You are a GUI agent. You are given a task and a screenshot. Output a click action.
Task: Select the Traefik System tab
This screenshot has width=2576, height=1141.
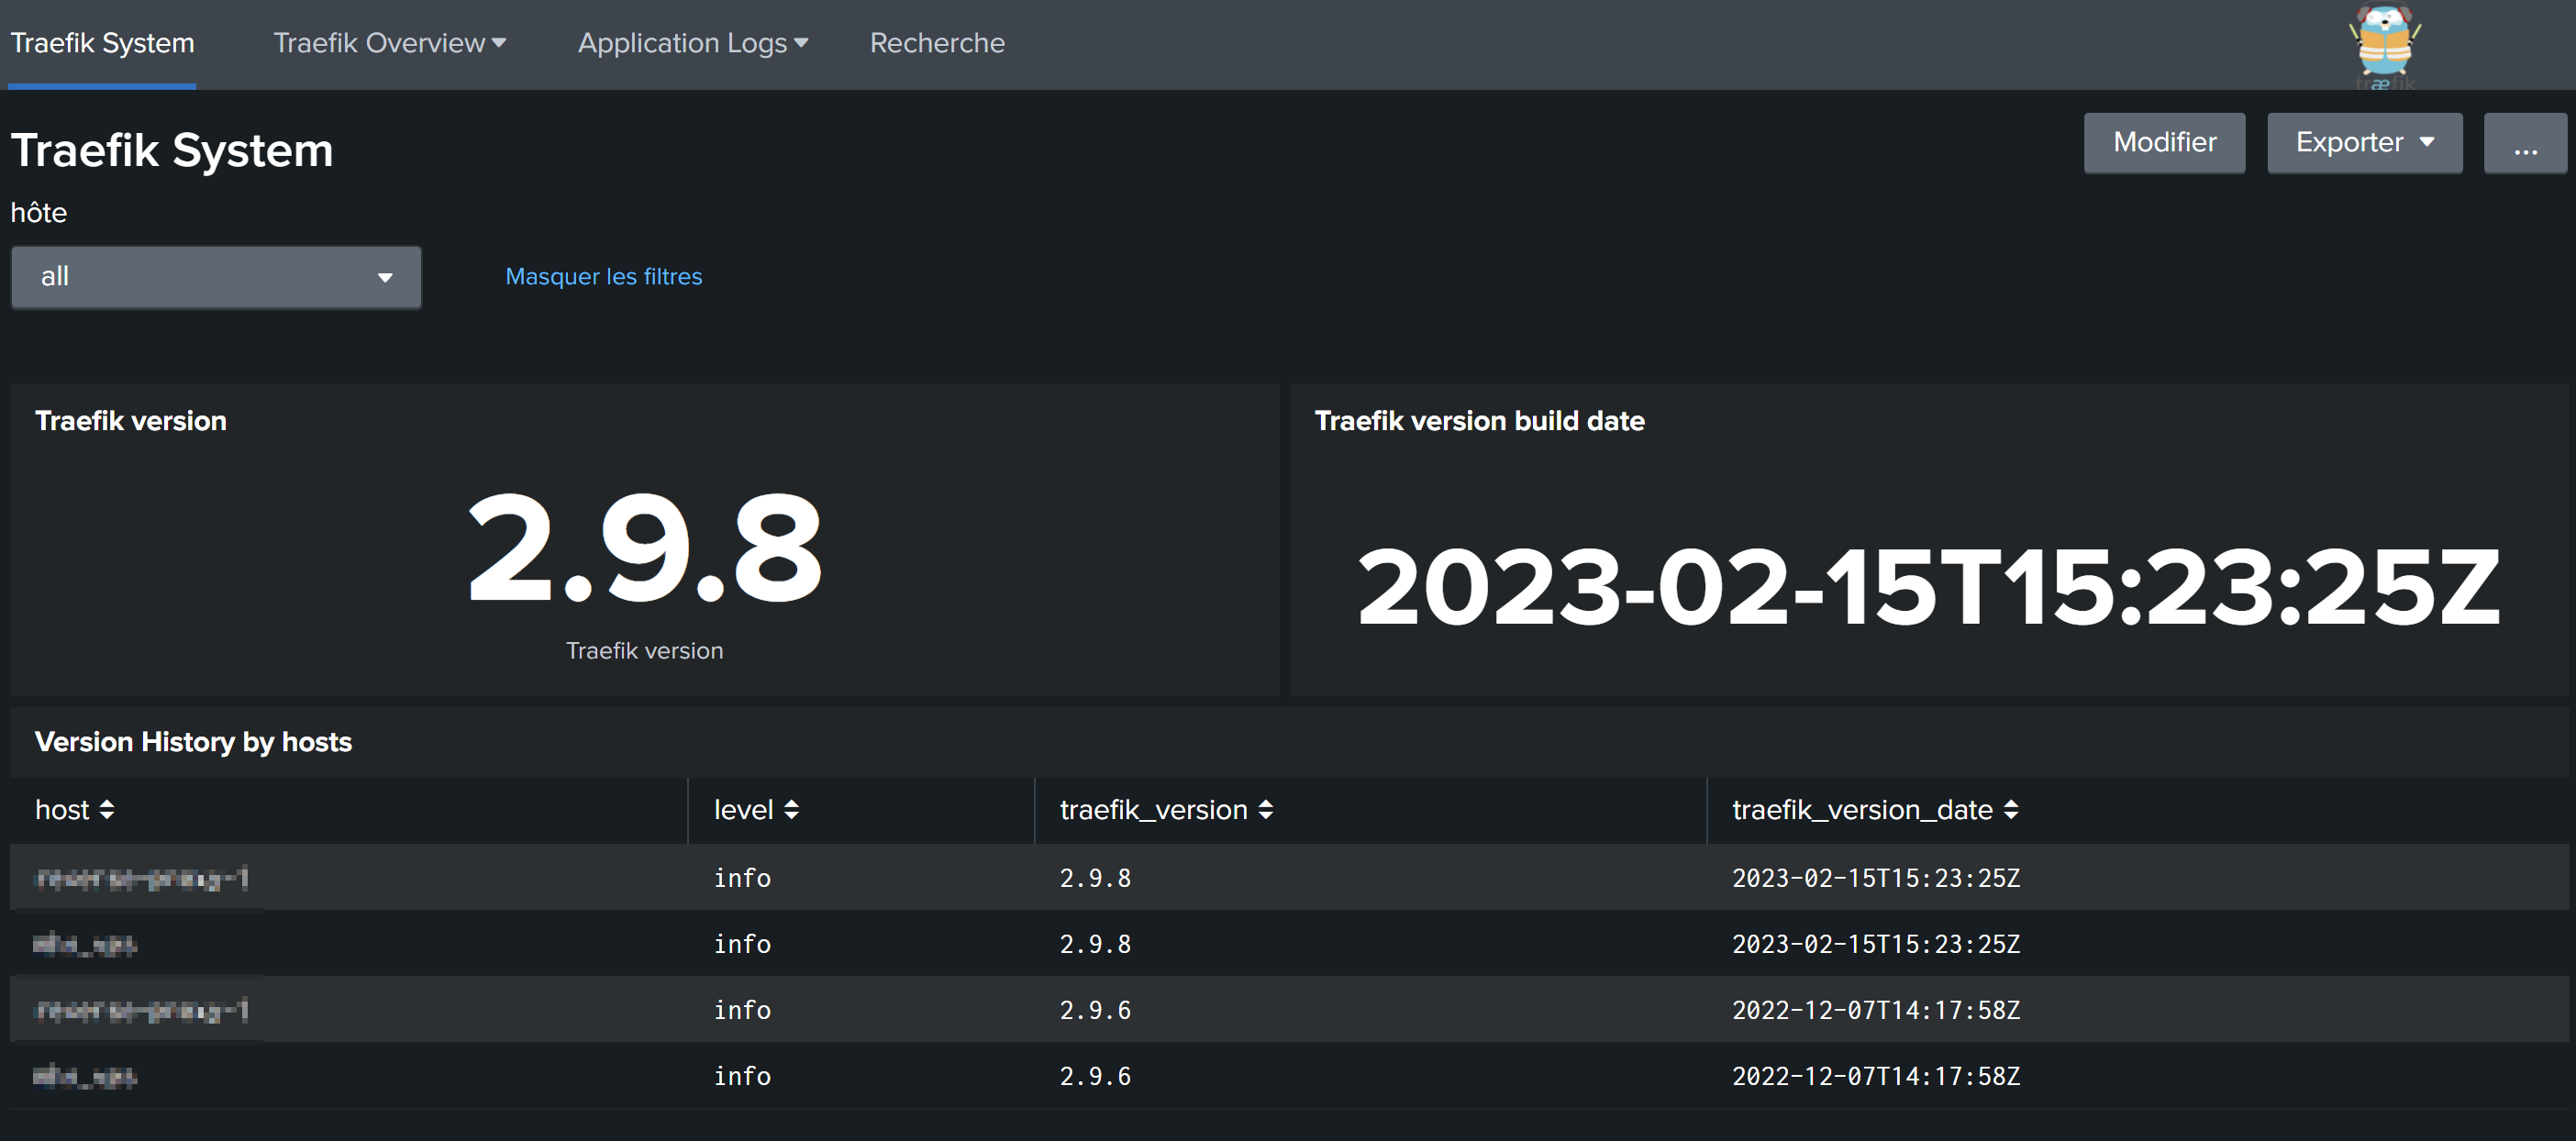[x=102, y=43]
